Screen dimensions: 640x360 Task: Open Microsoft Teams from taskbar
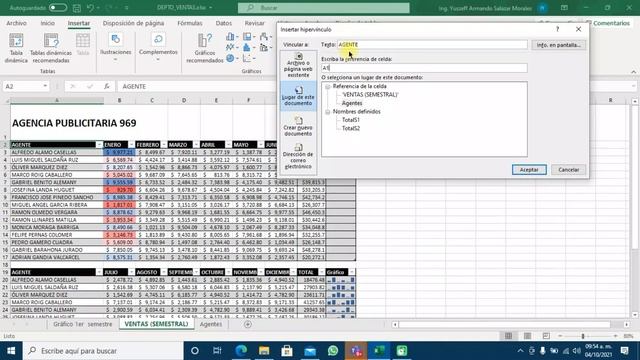[356, 351]
